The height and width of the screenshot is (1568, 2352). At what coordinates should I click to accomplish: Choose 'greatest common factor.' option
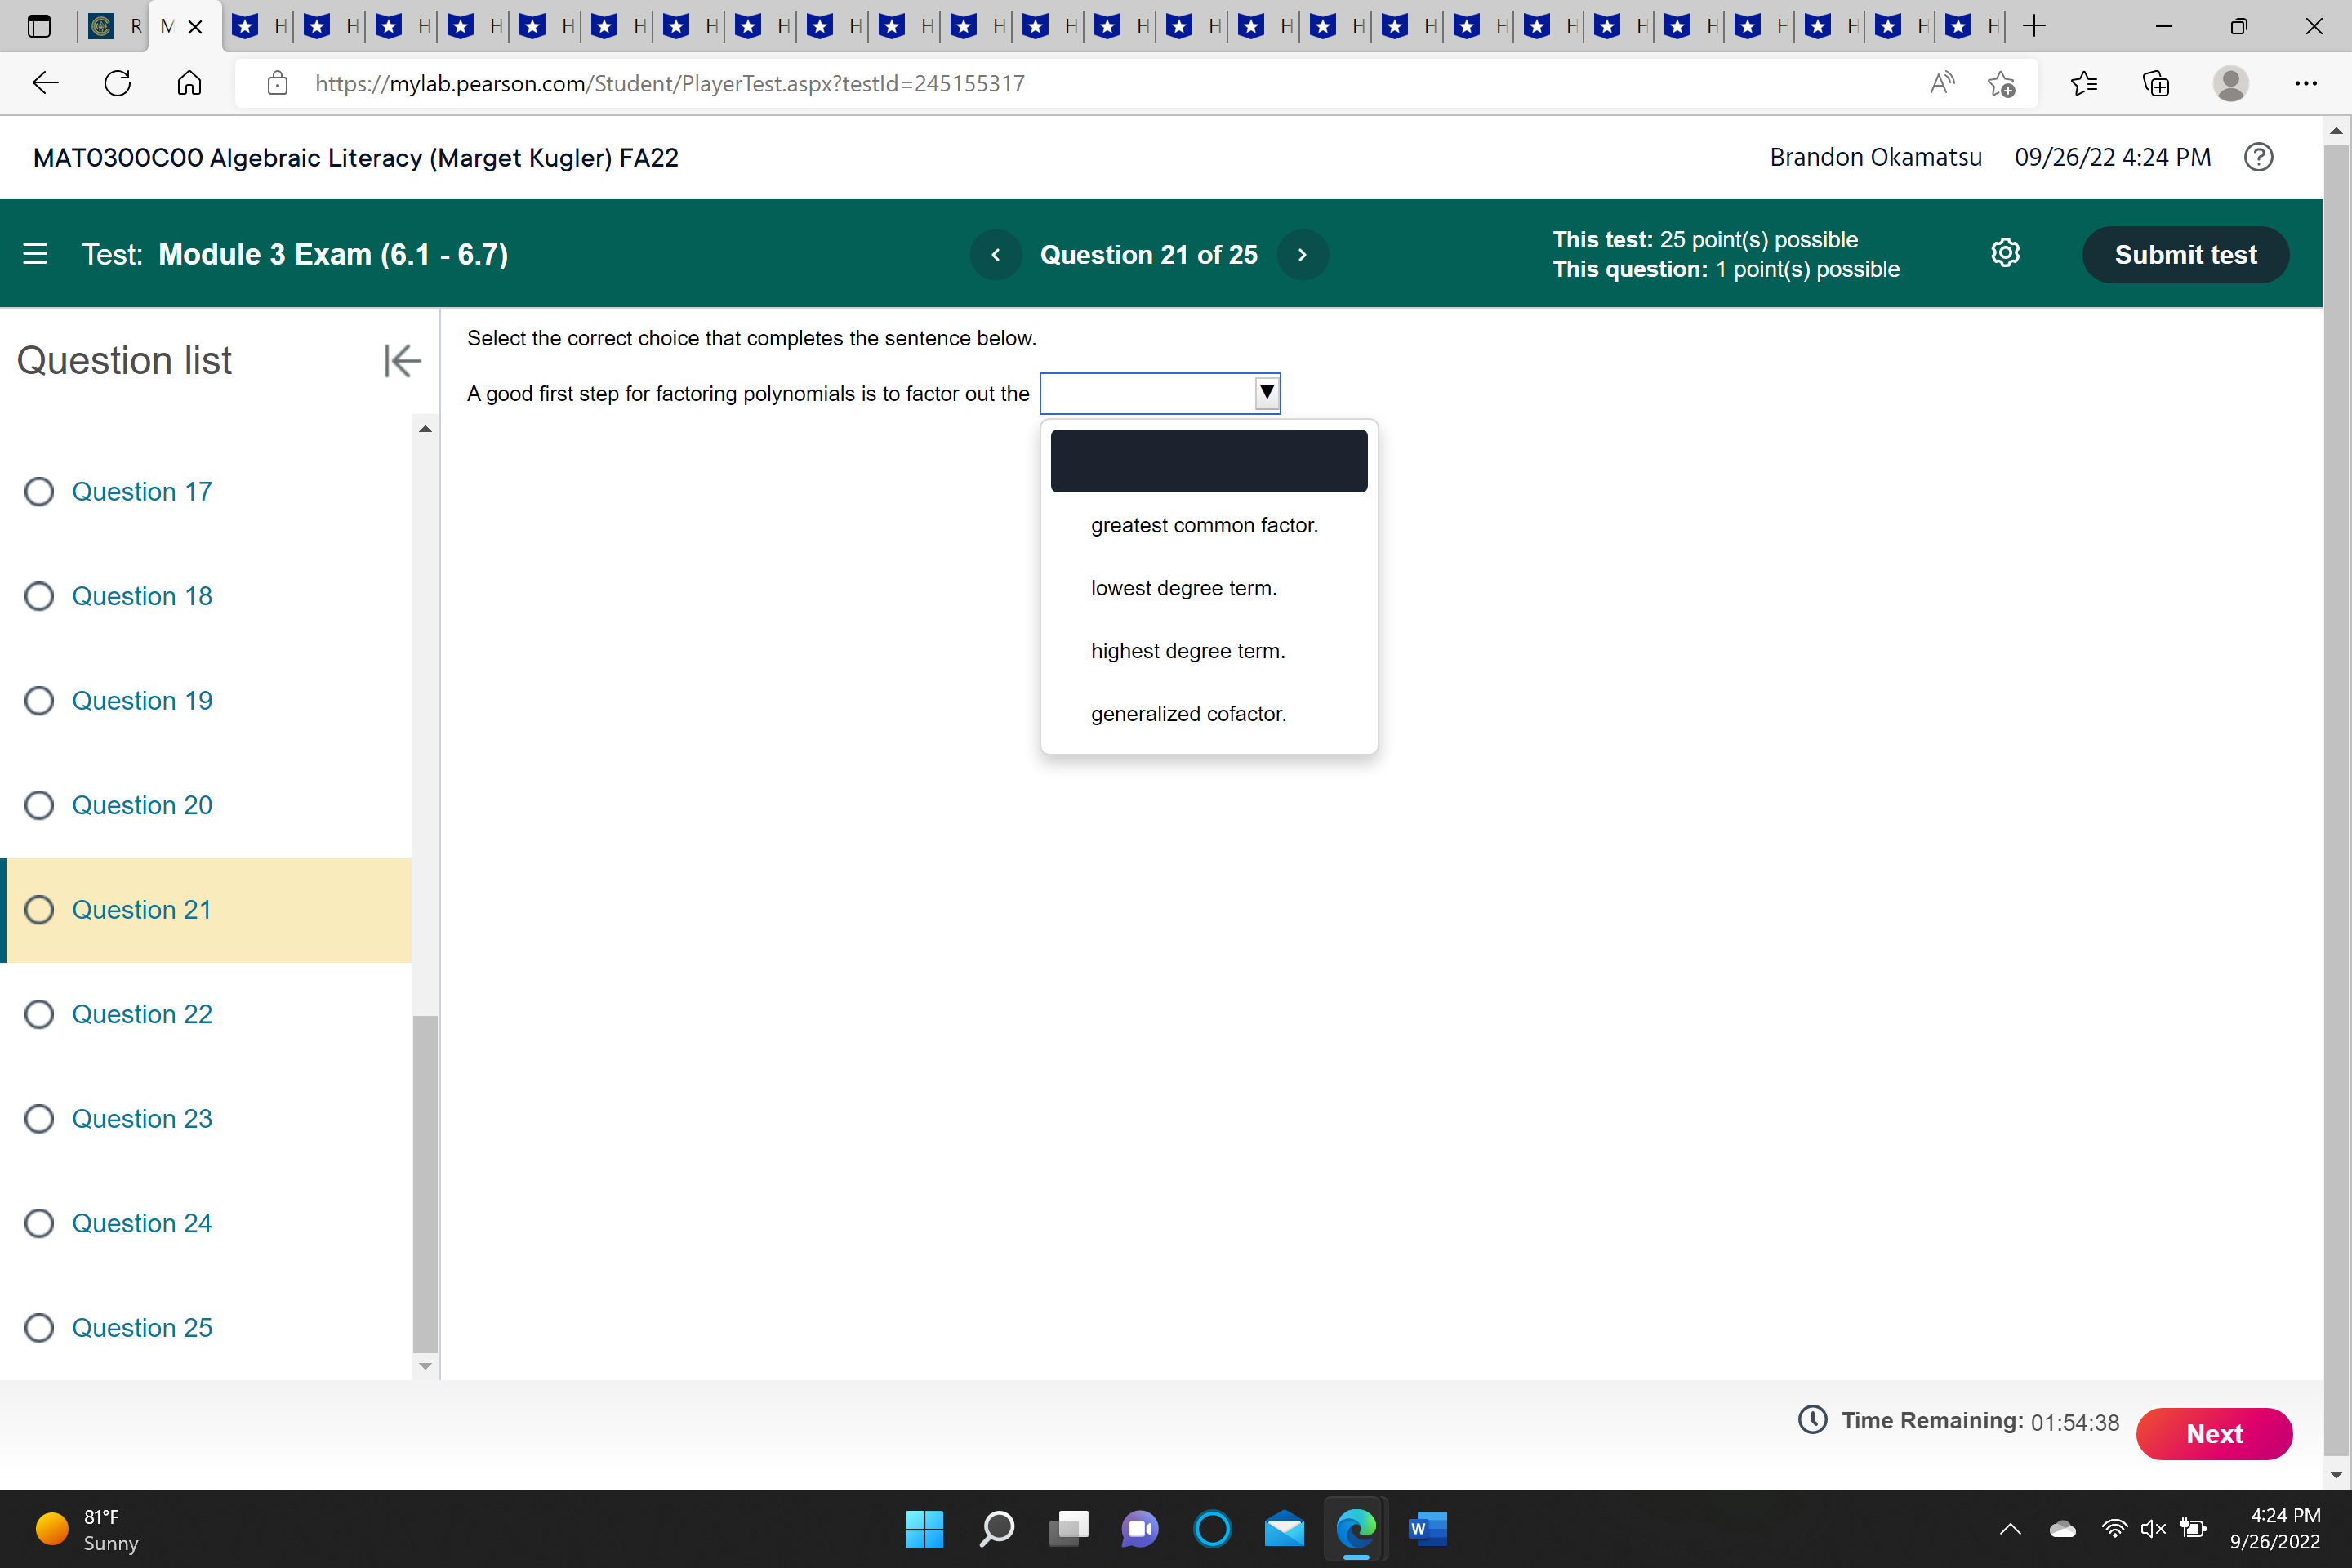point(1204,525)
